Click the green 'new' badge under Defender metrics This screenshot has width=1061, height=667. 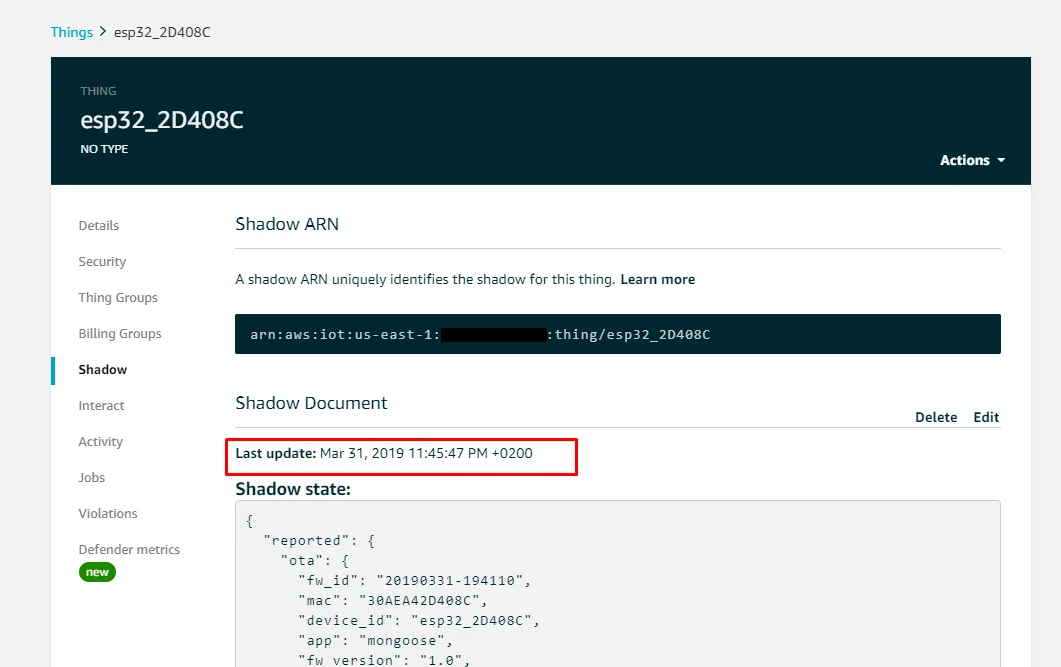(x=98, y=572)
